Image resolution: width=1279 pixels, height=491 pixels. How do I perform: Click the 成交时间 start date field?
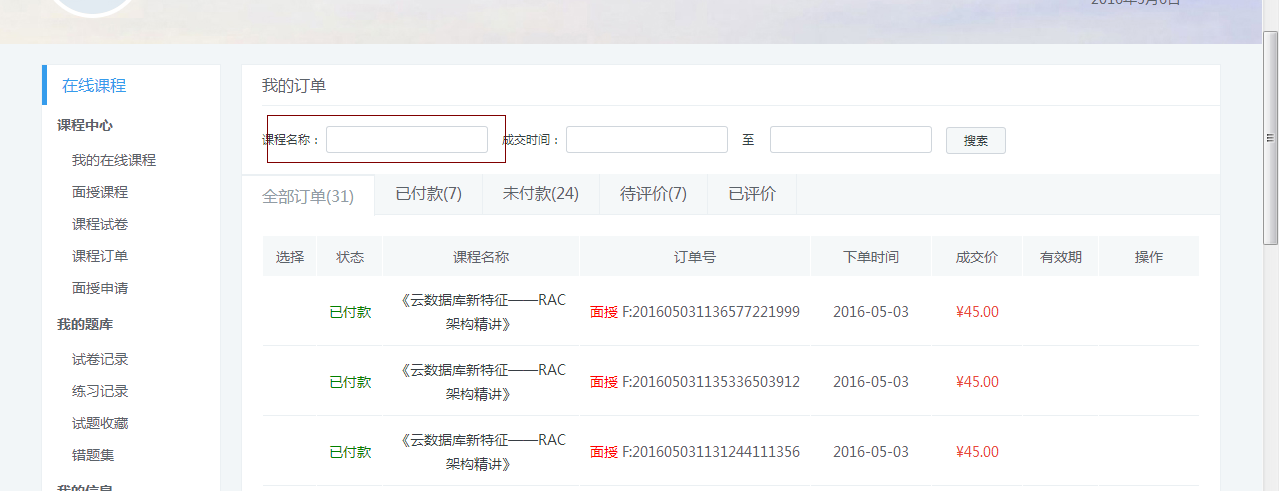(x=646, y=140)
